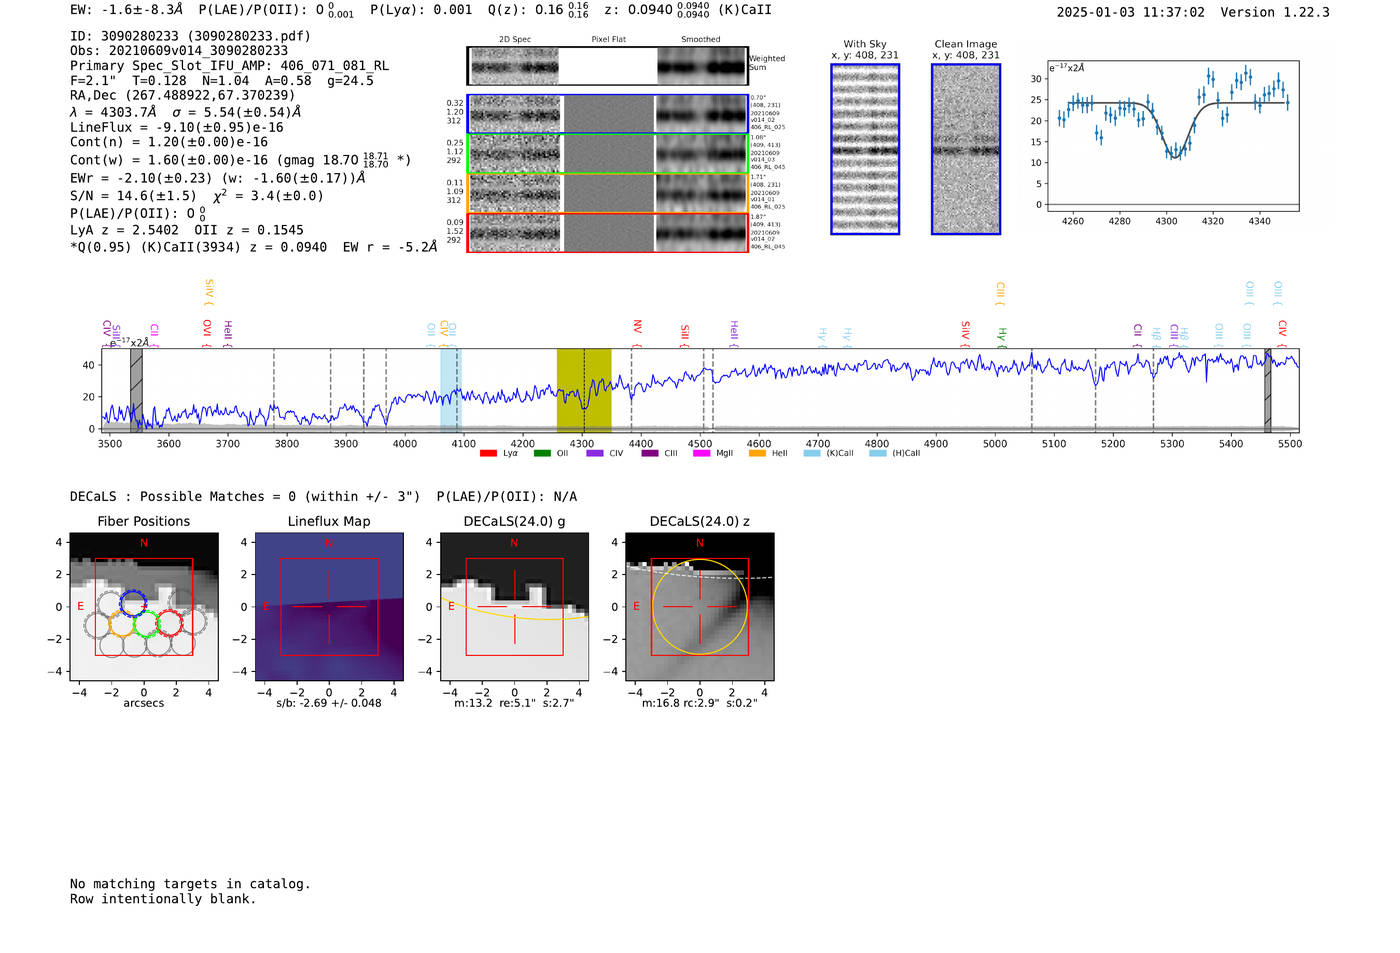Click the ID: 3090280233 line
The height and width of the screenshot is (953, 1400).
pyautogui.click(x=190, y=36)
